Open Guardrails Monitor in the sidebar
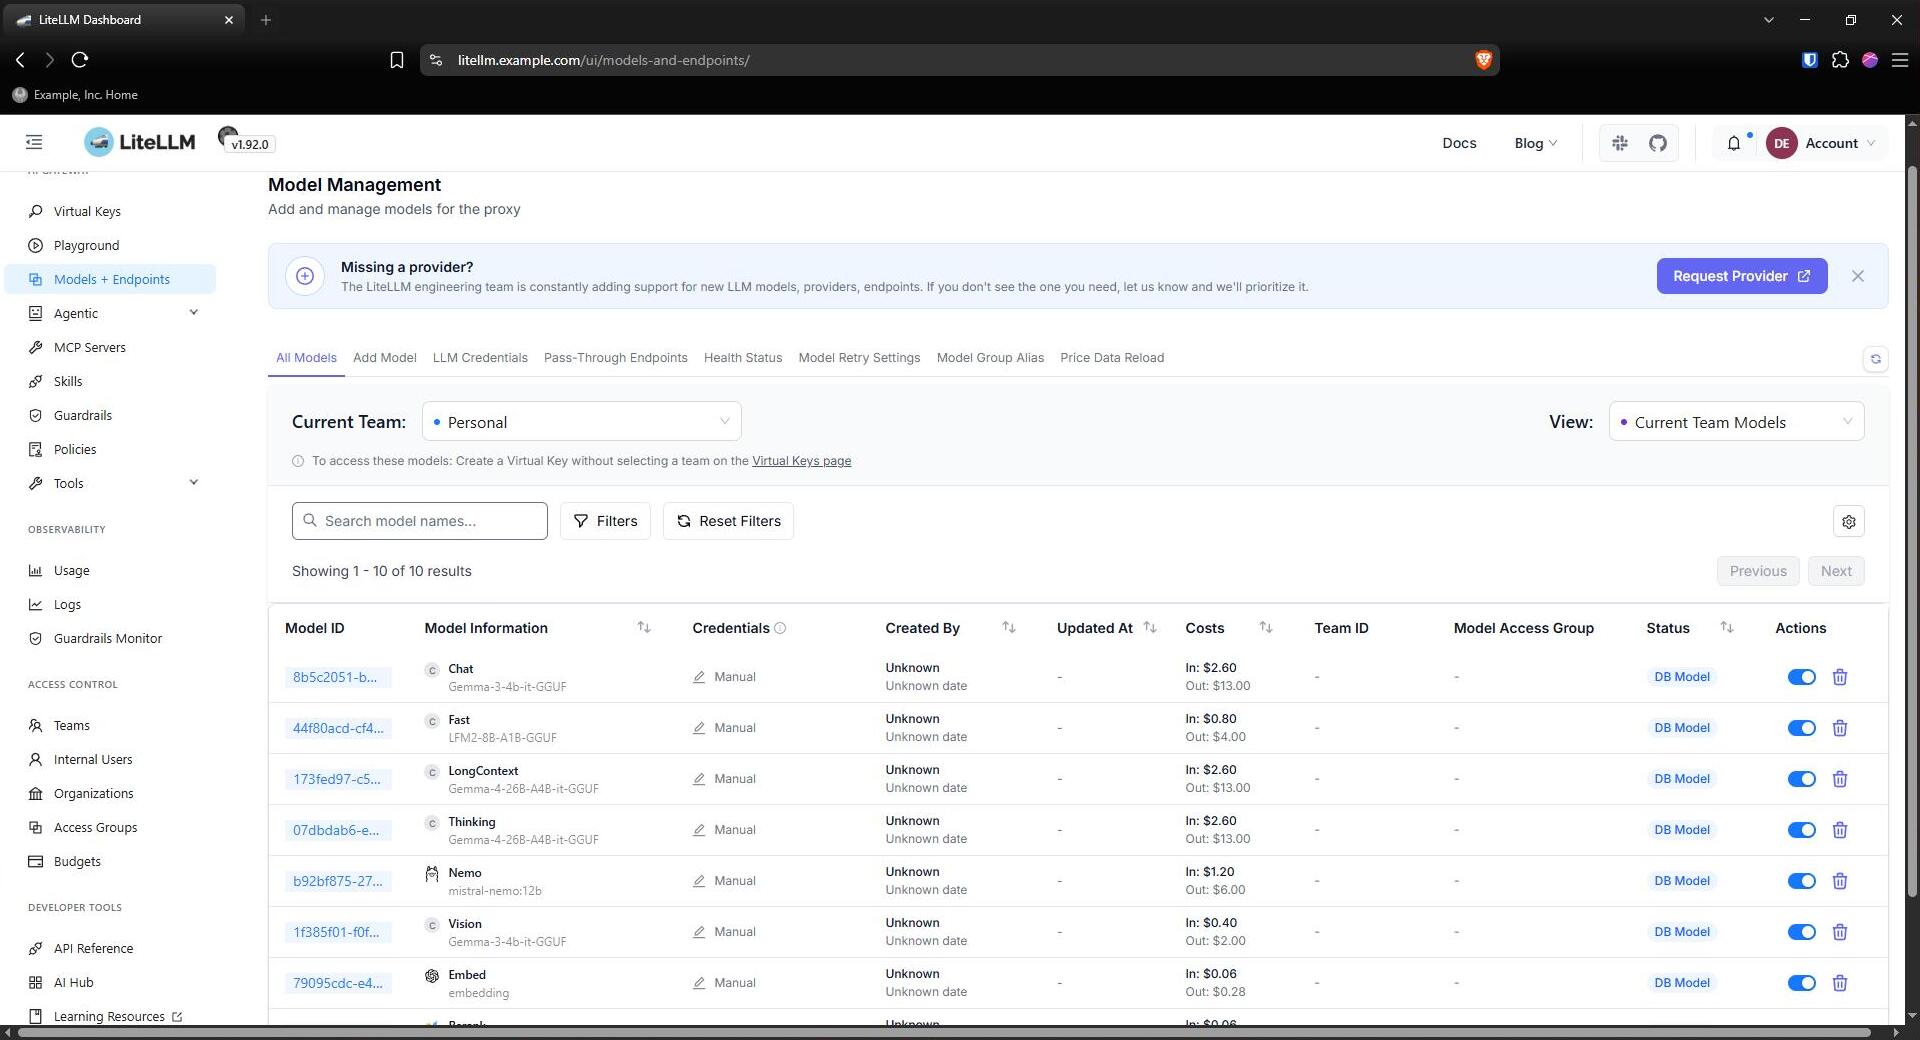Image resolution: width=1920 pixels, height=1040 pixels. click(x=110, y=638)
